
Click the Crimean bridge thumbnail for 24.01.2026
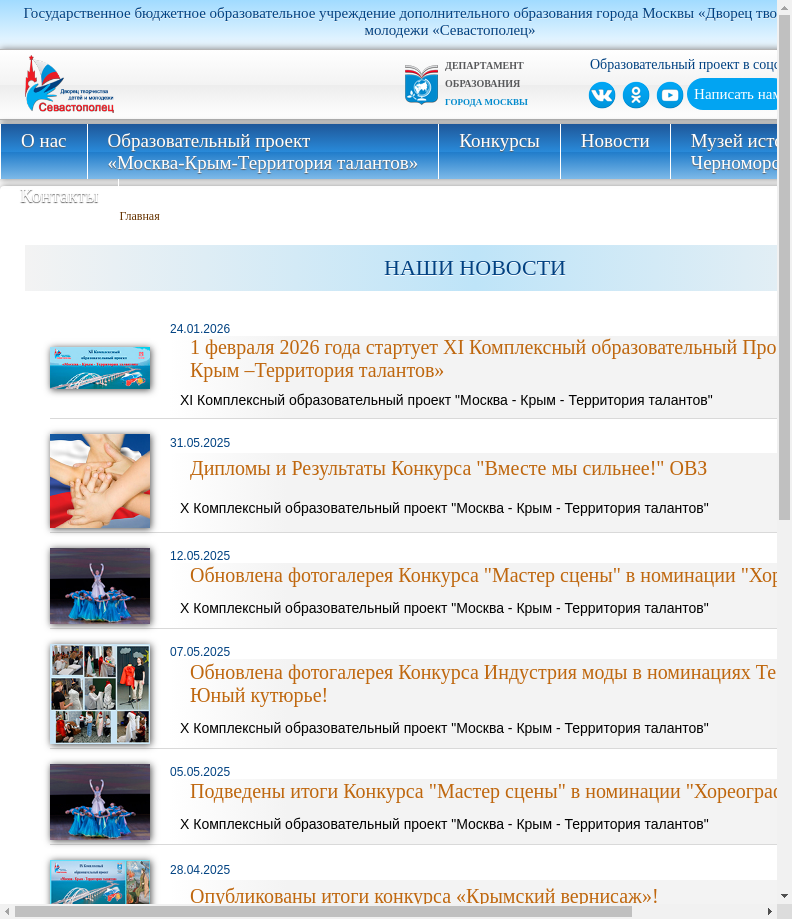100,367
